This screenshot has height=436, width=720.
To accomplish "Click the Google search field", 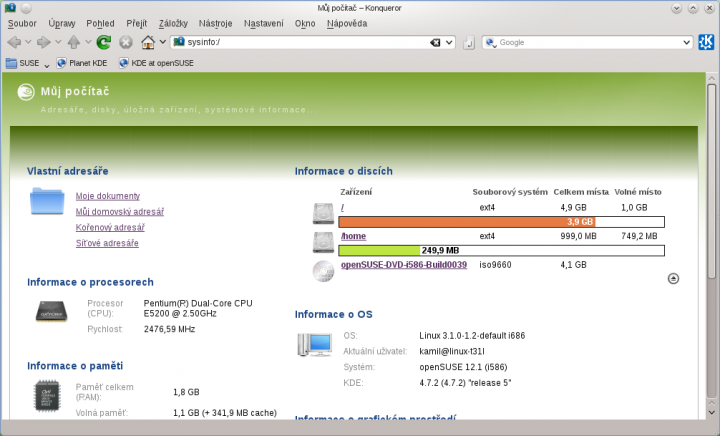I will (x=589, y=42).
